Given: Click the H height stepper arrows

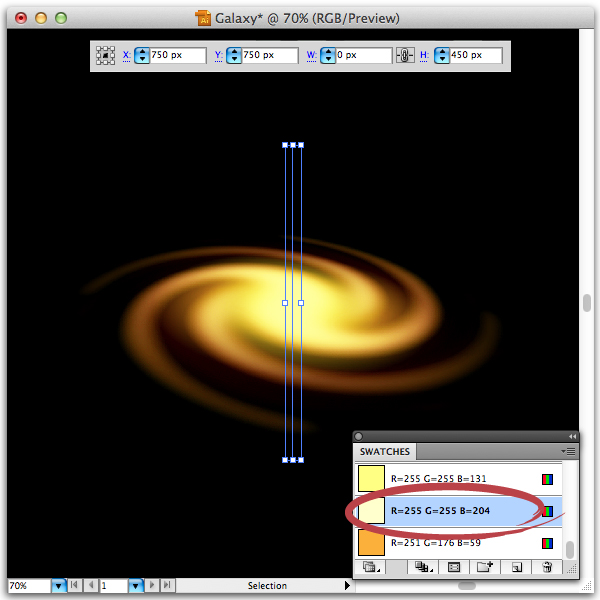Looking at the screenshot, I should pyautogui.click(x=442, y=55).
